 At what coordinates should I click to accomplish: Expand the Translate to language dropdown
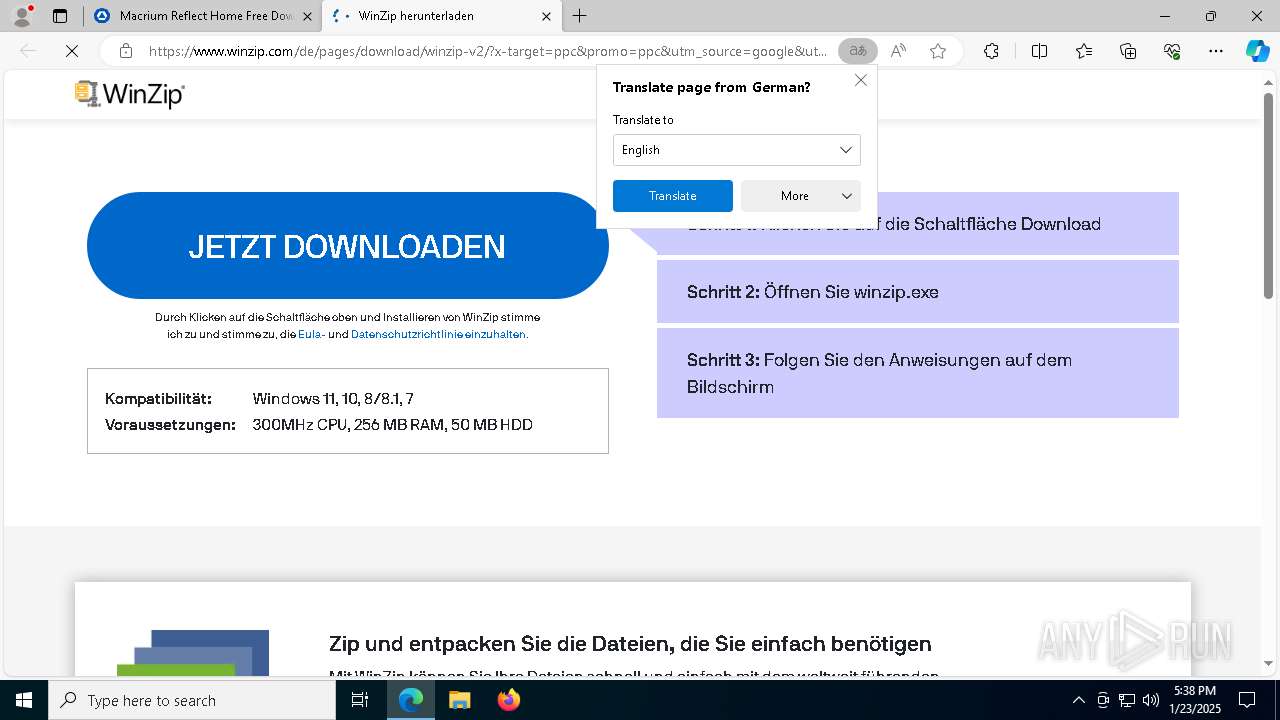point(737,150)
